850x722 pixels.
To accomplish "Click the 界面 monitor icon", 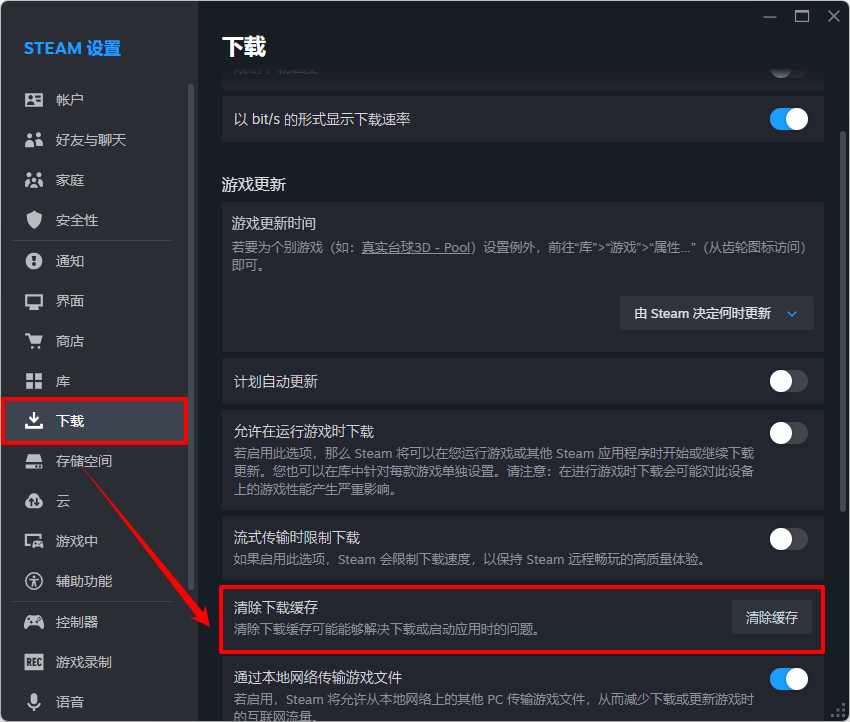I will (x=34, y=301).
